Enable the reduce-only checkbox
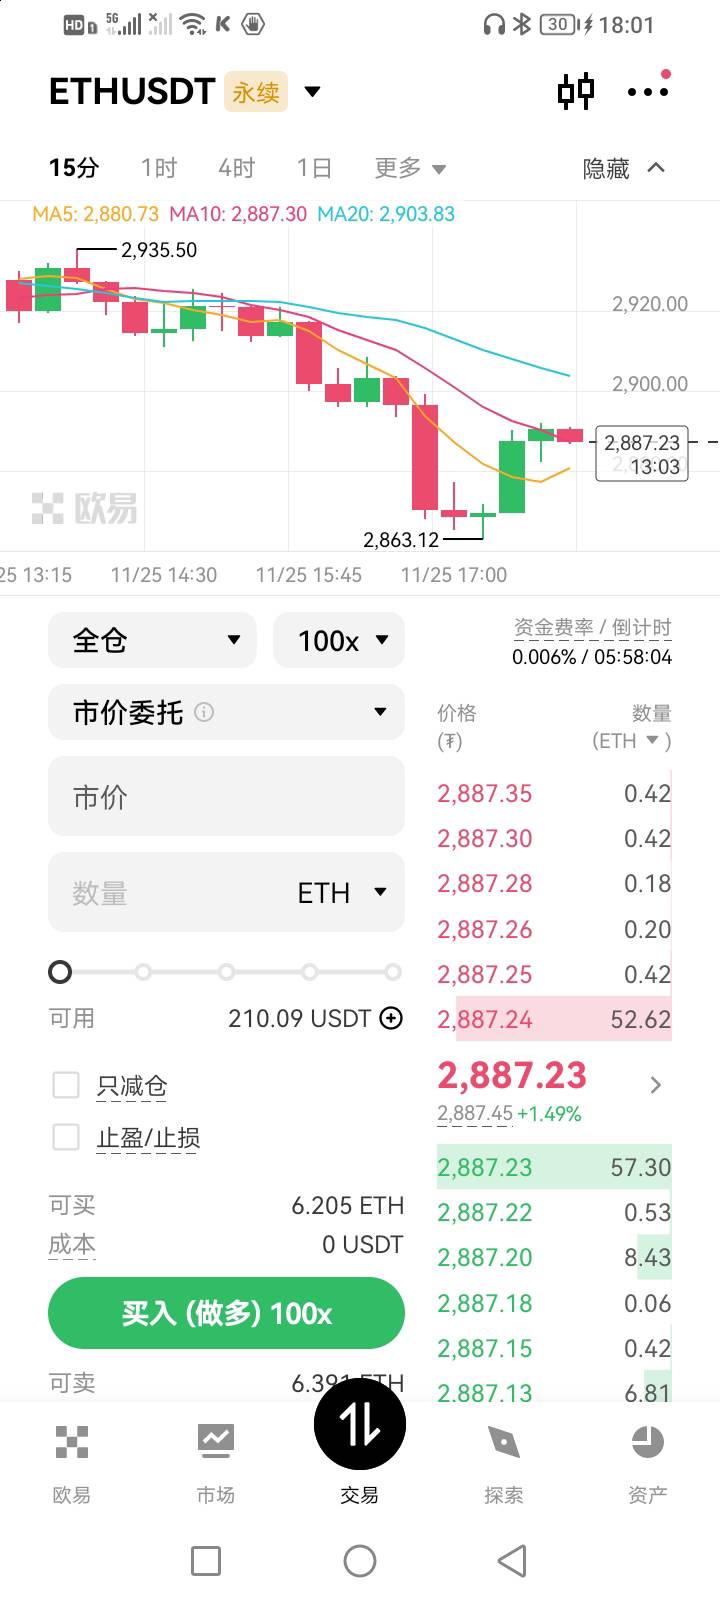This screenshot has width=720, height=1600. point(66,1085)
